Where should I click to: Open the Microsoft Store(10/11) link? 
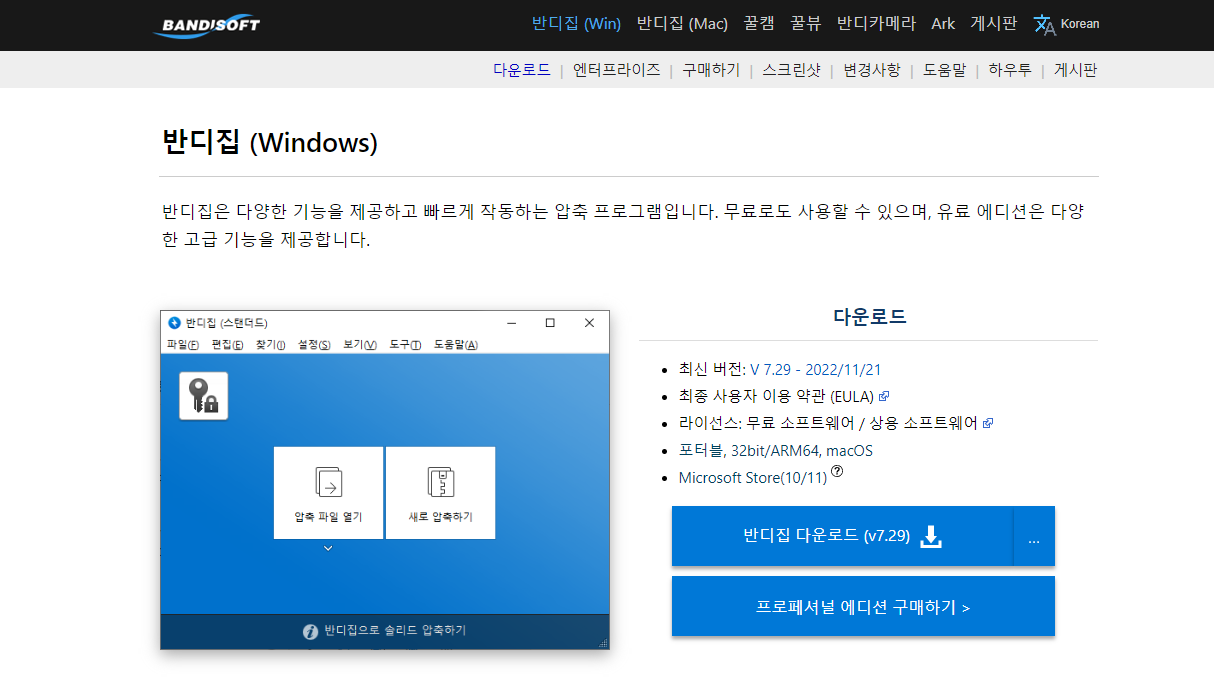pyautogui.click(x=753, y=478)
